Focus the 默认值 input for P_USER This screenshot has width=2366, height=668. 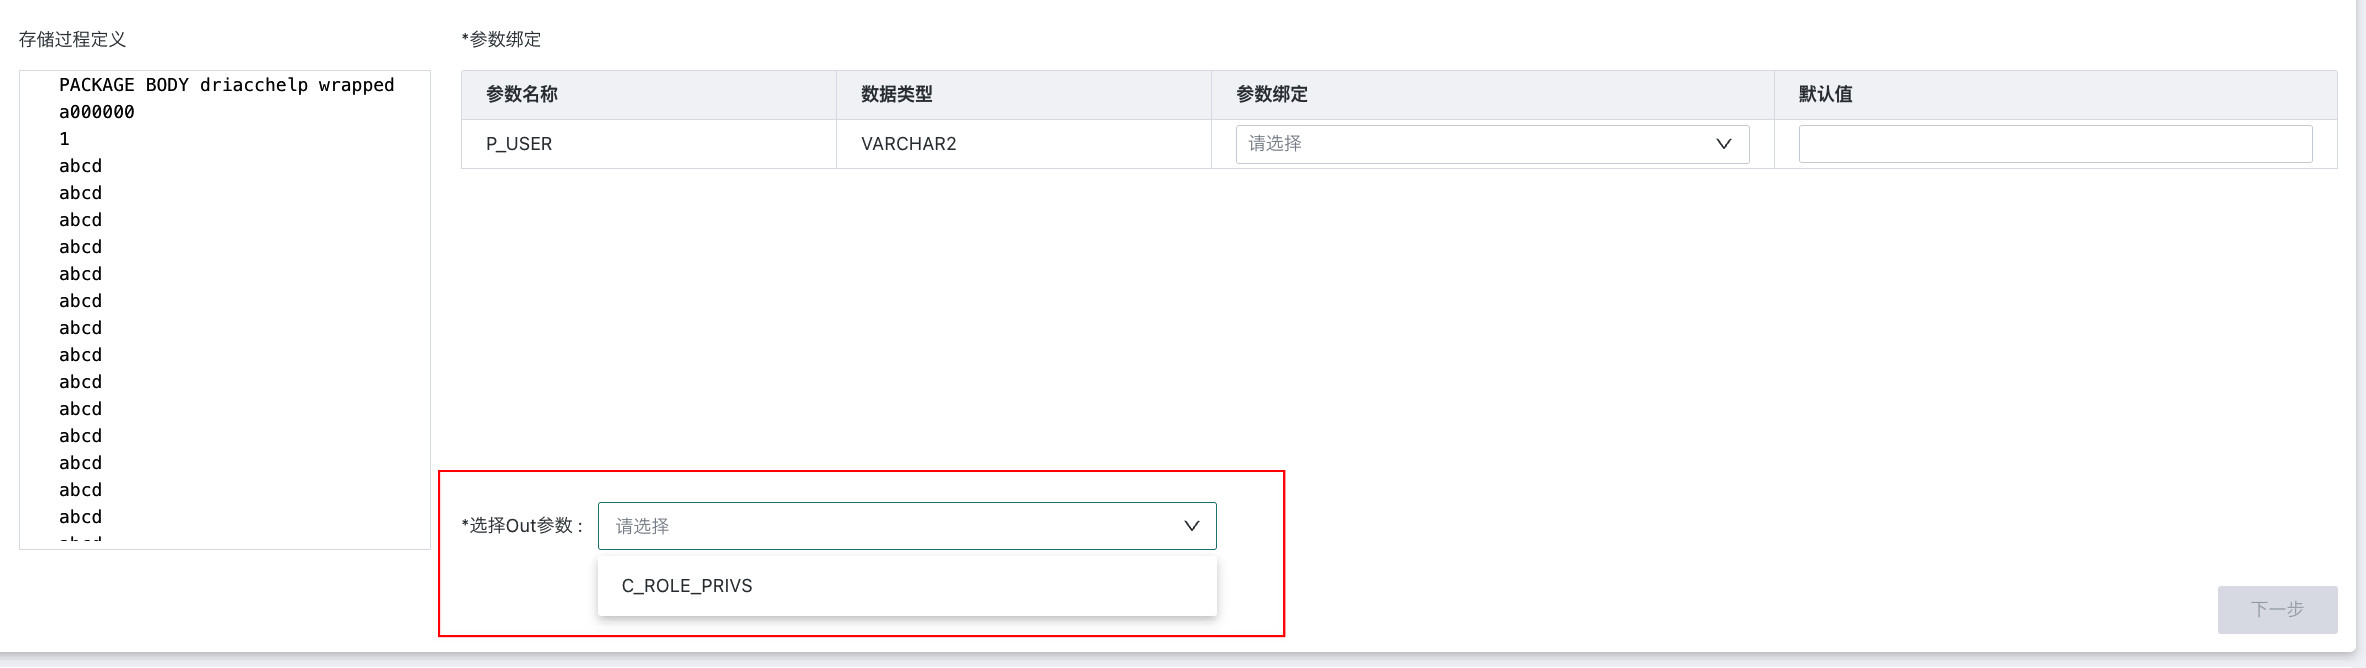2055,144
